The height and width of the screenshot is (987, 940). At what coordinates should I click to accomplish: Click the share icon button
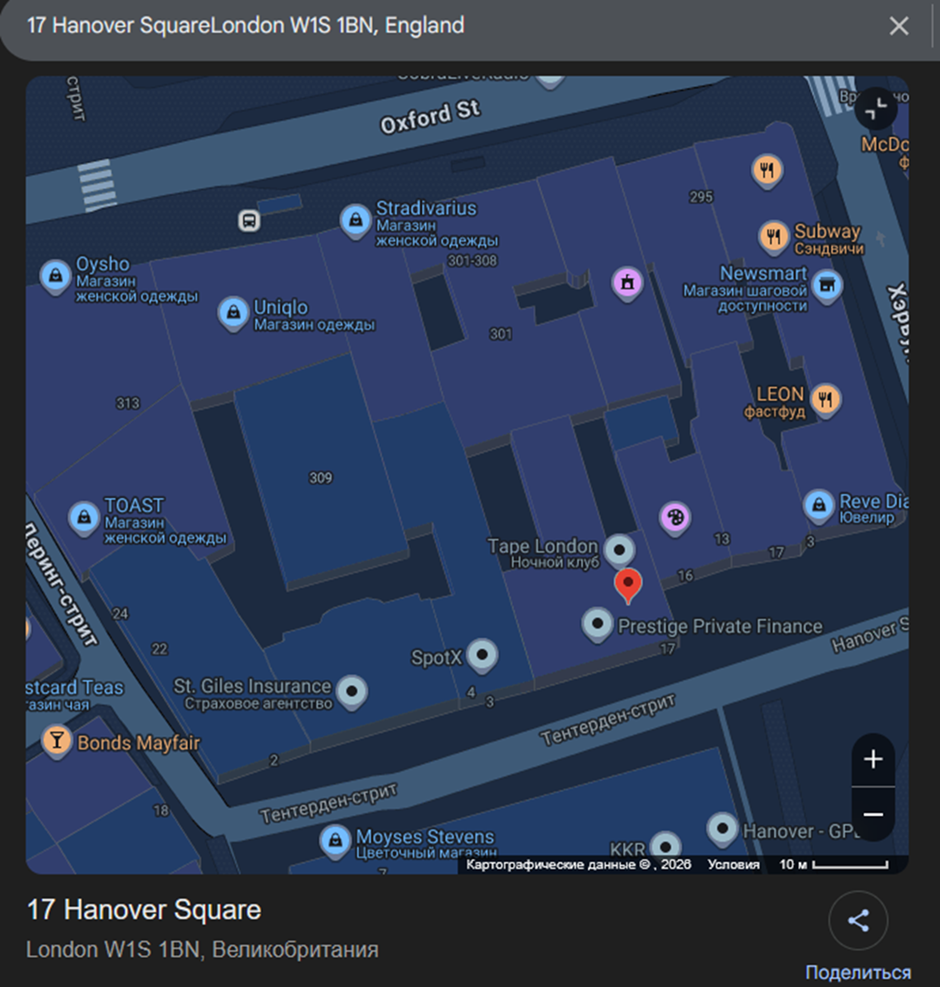coord(858,920)
